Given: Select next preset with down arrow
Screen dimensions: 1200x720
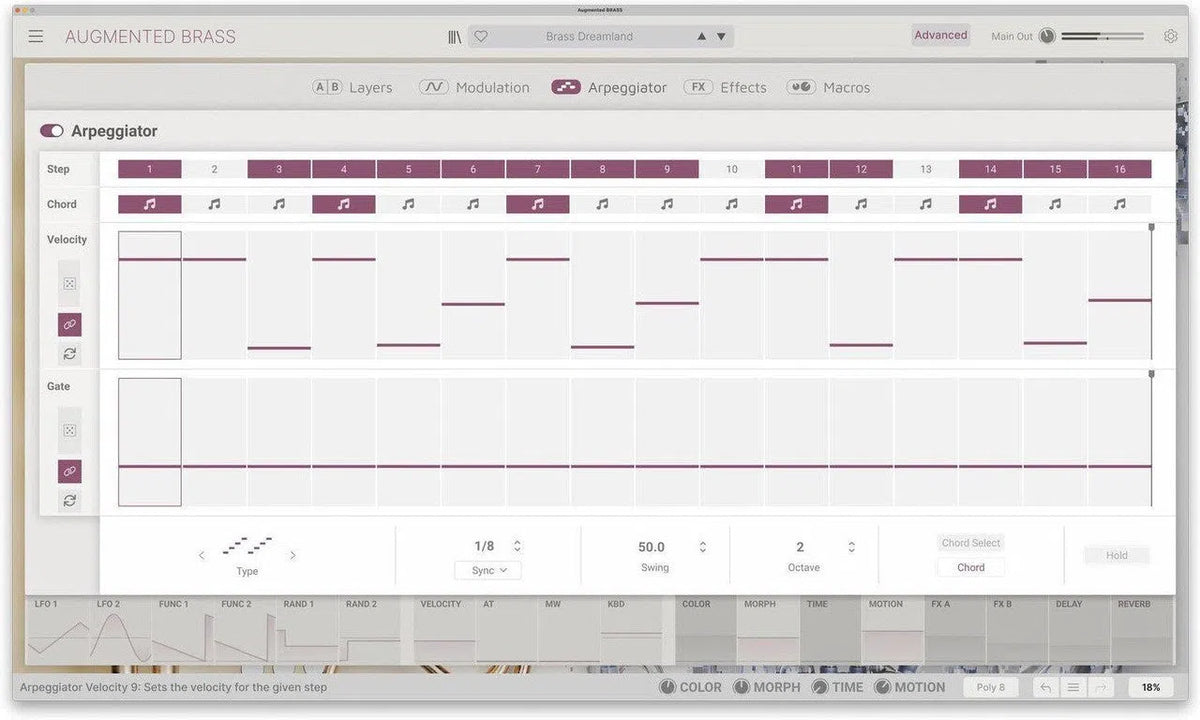Looking at the screenshot, I should pos(721,36).
